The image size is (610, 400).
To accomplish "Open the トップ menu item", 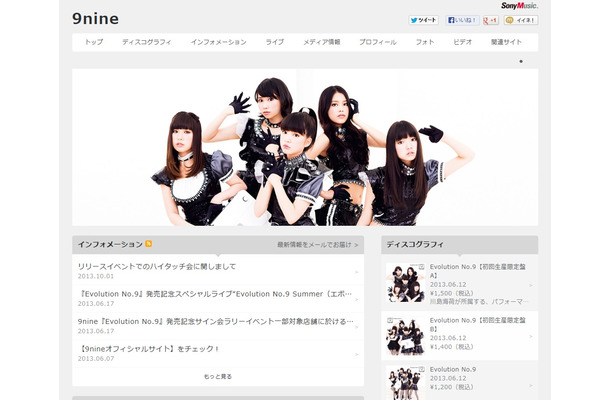I will tap(94, 42).
